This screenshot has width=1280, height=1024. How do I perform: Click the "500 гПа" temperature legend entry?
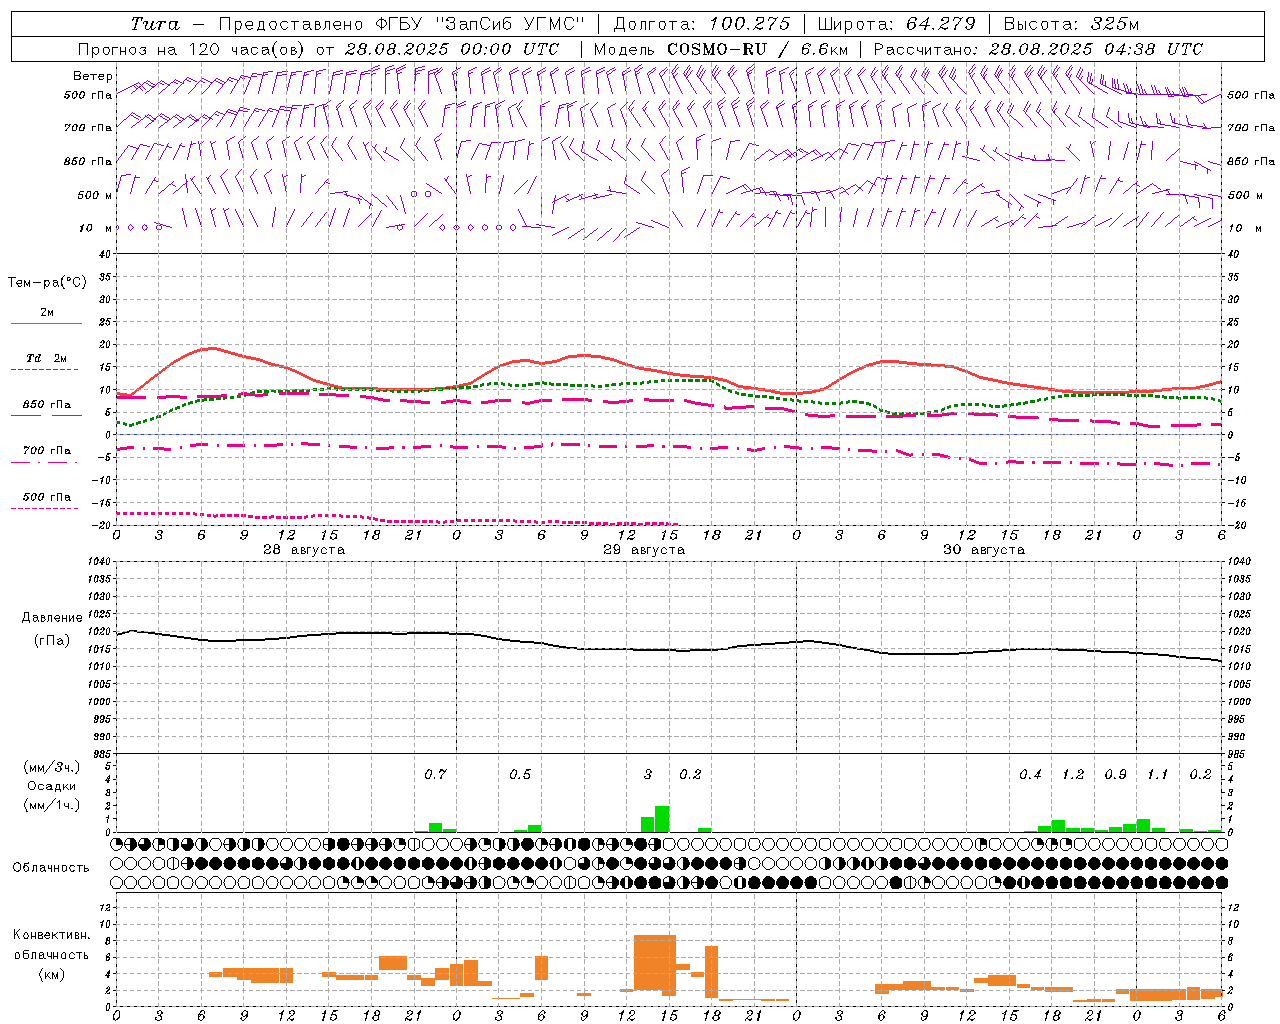point(47,497)
